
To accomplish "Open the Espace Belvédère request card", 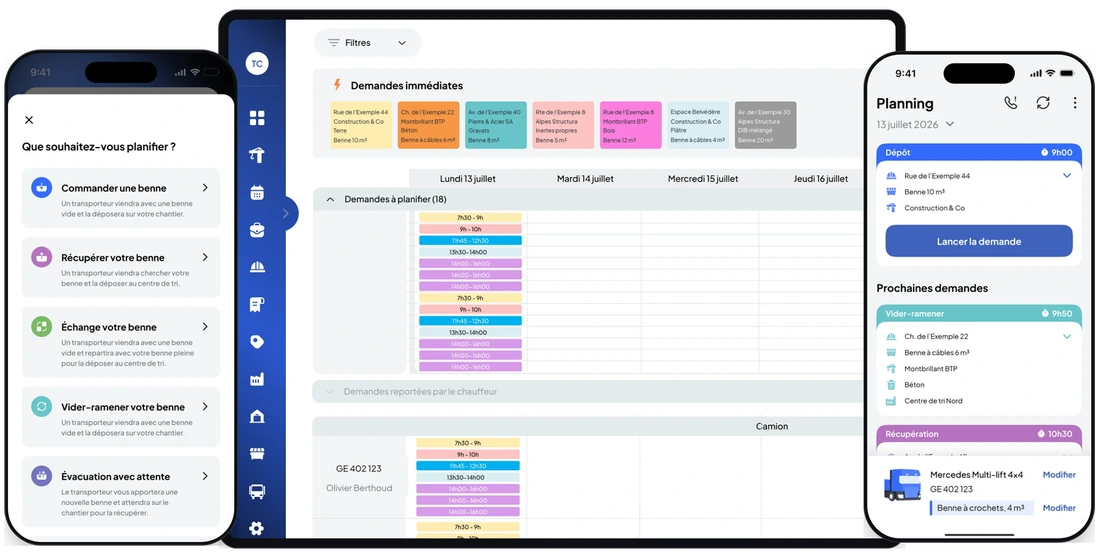I will 698,125.
